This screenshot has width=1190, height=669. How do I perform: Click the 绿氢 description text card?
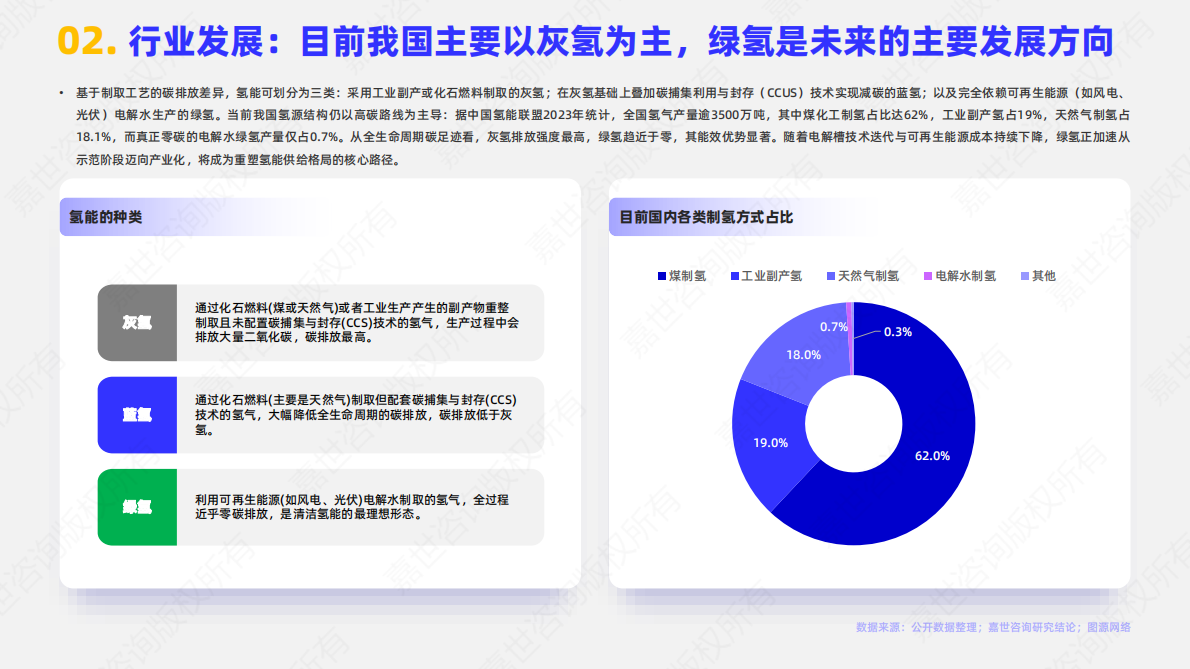pyautogui.click(x=358, y=507)
